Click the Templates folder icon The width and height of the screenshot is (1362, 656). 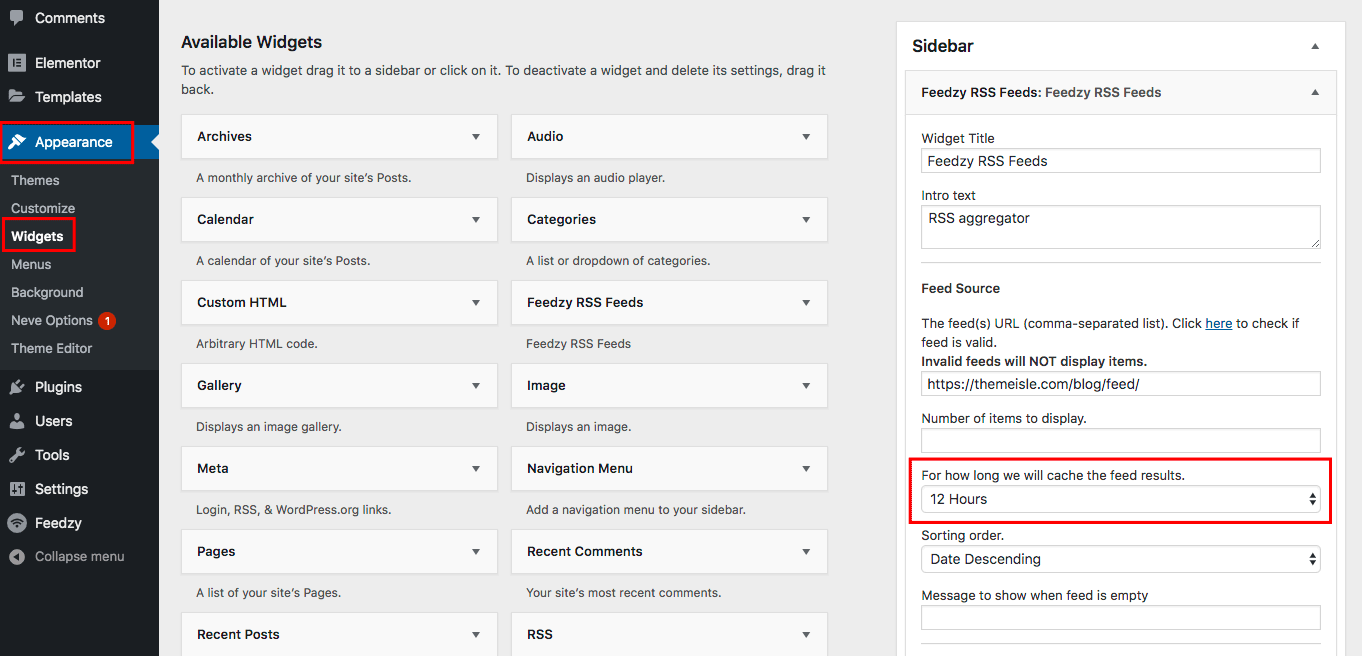coord(17,97)
